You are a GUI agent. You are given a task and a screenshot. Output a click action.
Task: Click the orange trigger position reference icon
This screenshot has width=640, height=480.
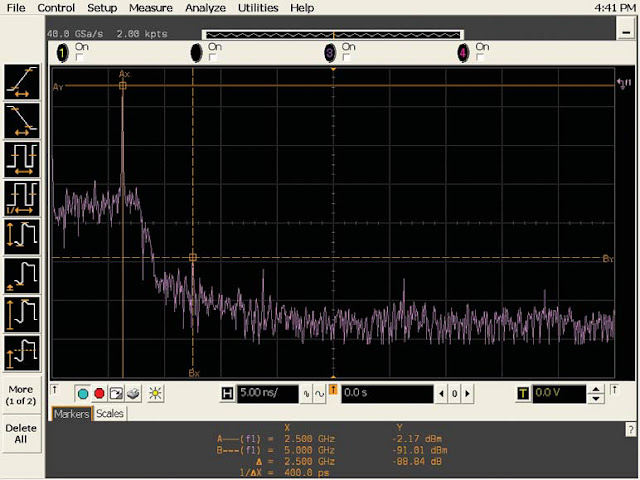333,390
